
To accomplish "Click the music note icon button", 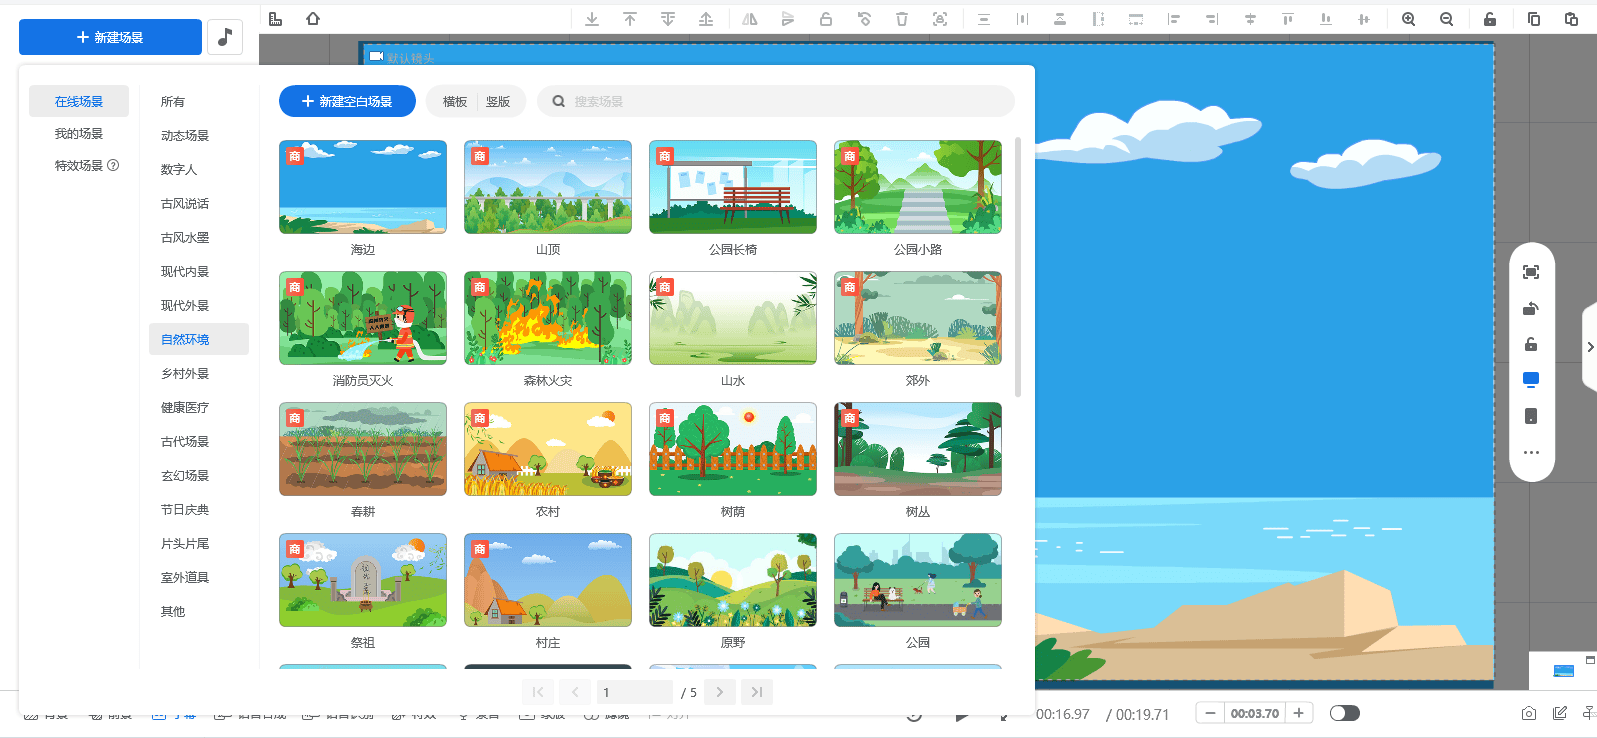I will 225,37.
